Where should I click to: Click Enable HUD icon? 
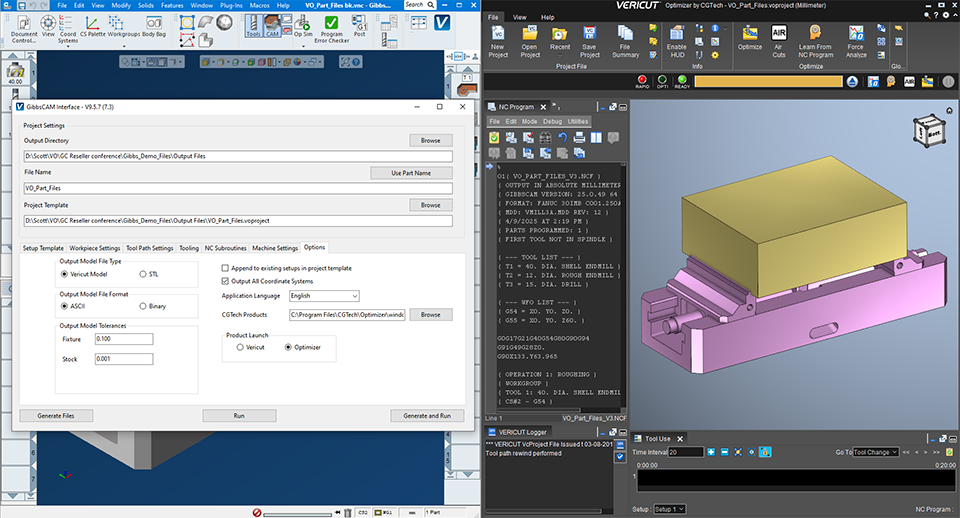coord(677,42)
